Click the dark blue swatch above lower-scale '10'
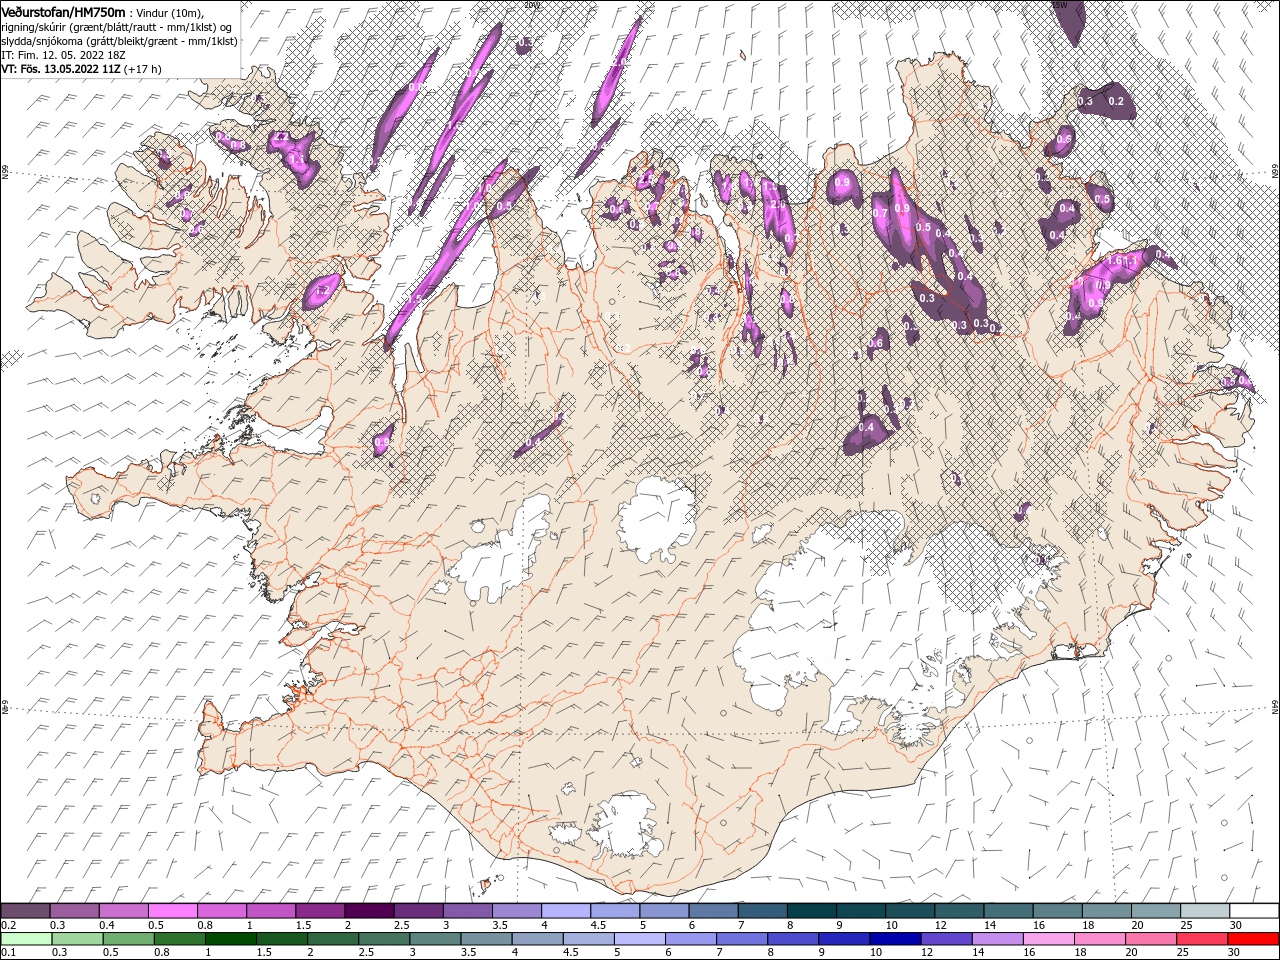1280x960 pixels. pyautogui.click(x=893, y=938)
